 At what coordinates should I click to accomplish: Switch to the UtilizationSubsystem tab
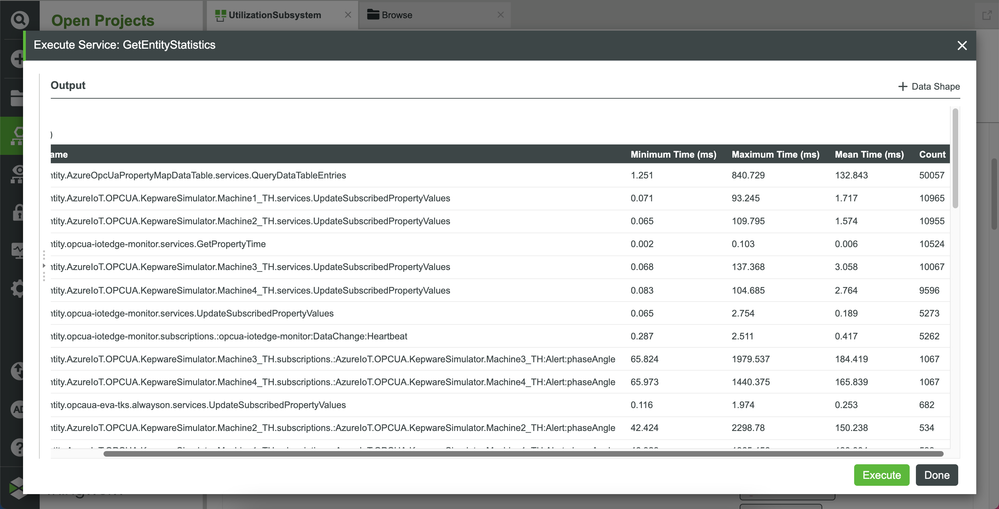pos(282,15)
